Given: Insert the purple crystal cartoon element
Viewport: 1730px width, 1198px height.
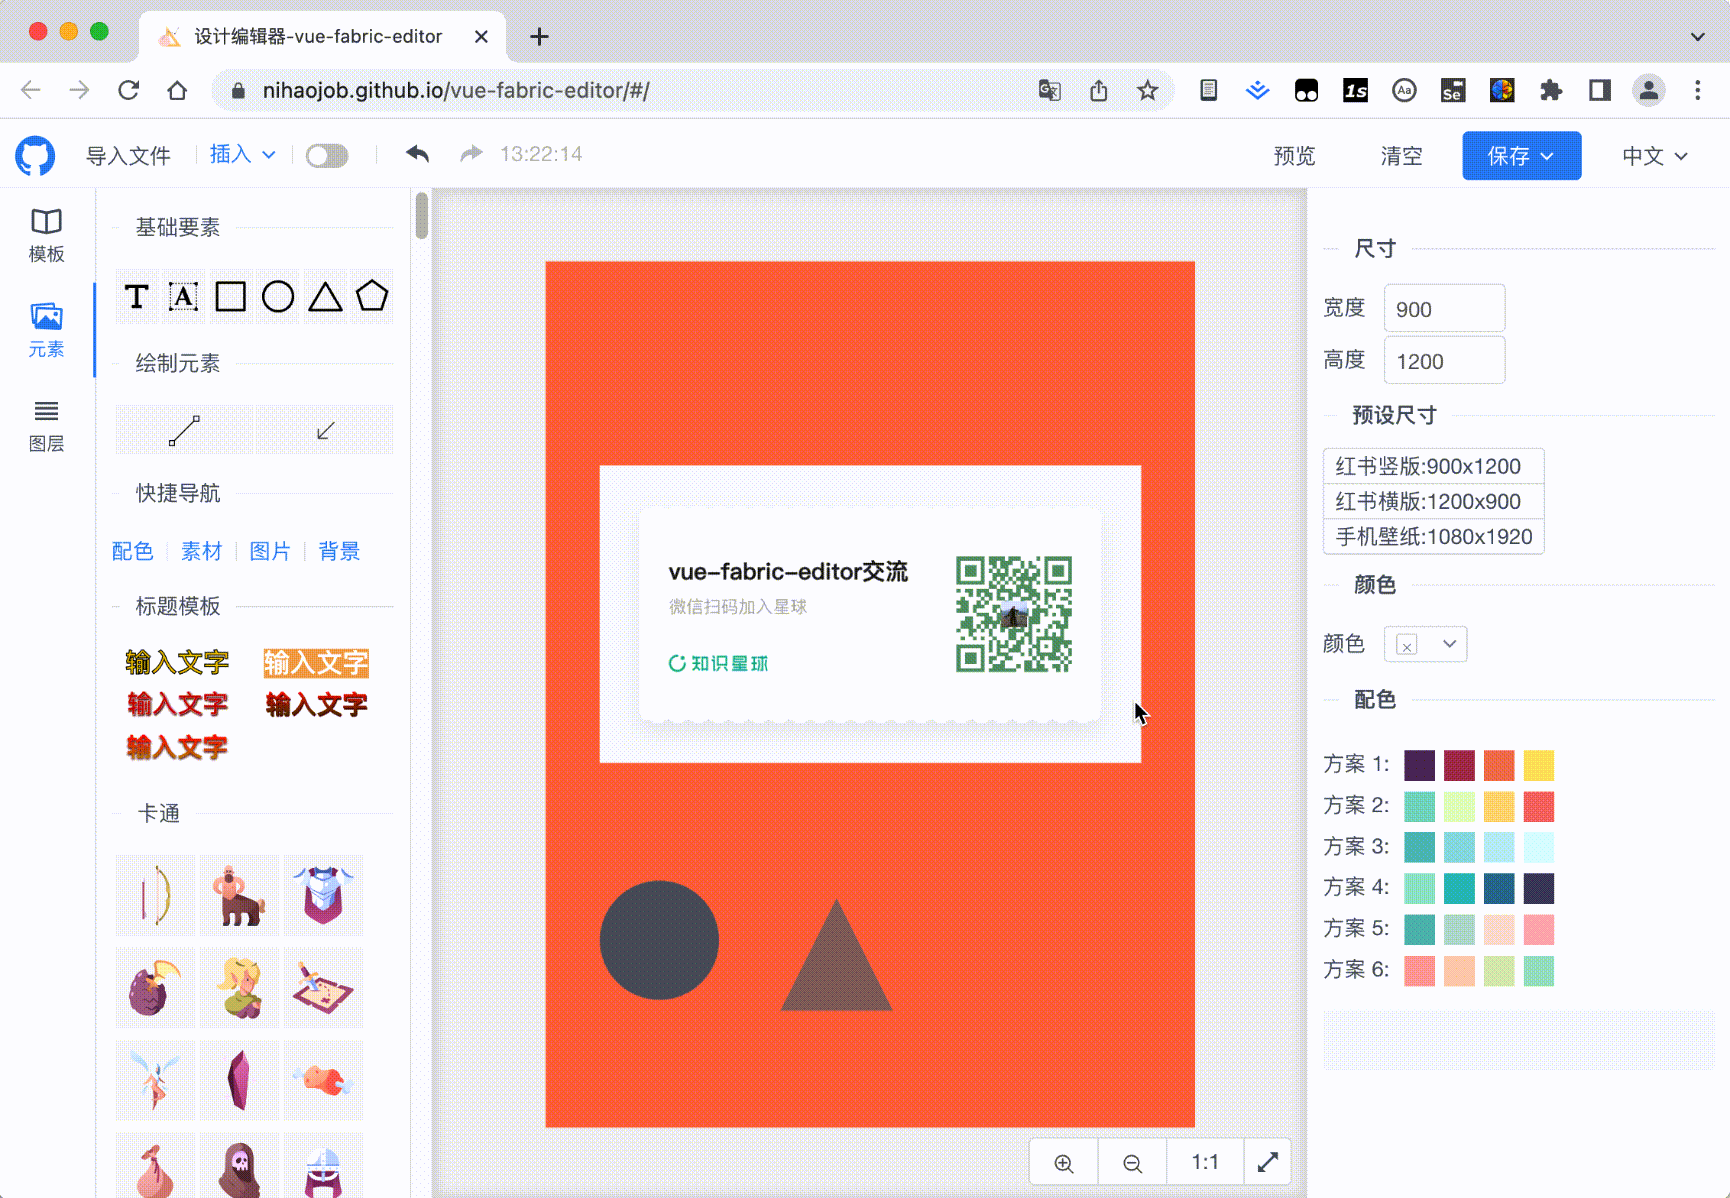Looking at the screenshot, I should (239, 1080).
